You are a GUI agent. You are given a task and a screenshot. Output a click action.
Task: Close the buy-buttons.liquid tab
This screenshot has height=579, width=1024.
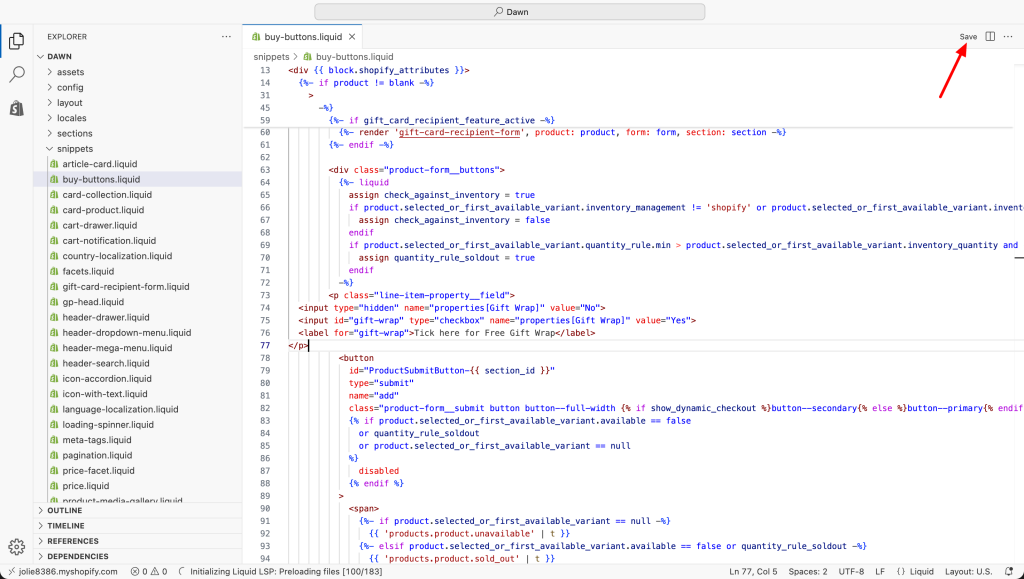[352, 37]
